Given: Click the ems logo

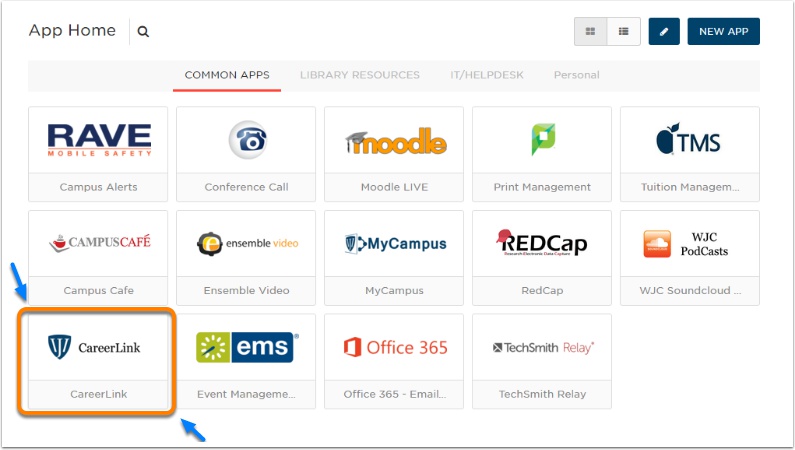Looking at the screenshot, I should click(x=247, y=347).
